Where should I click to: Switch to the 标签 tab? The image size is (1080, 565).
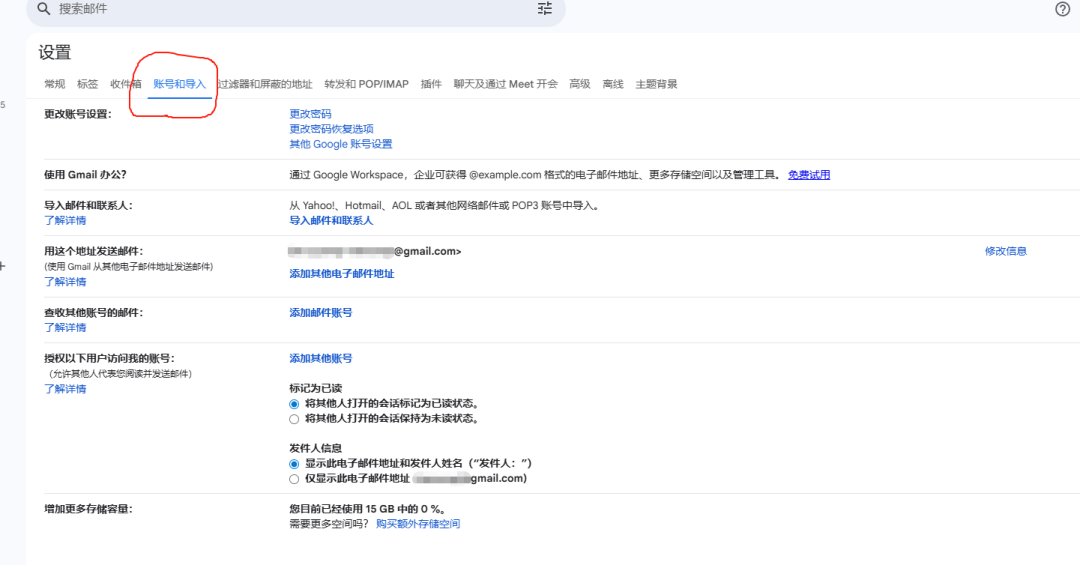tap(87, 84)
